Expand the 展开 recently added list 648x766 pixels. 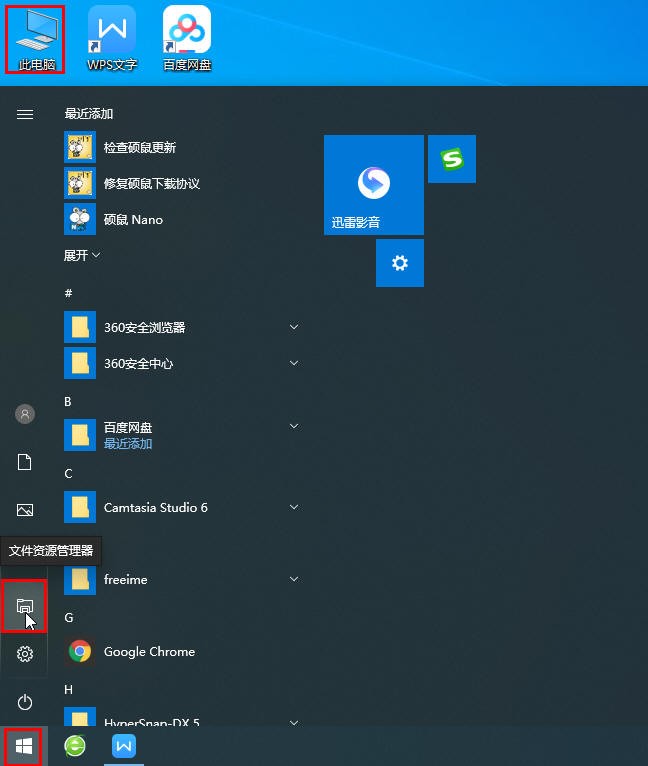pyautogui.click(x=82, y=255)
